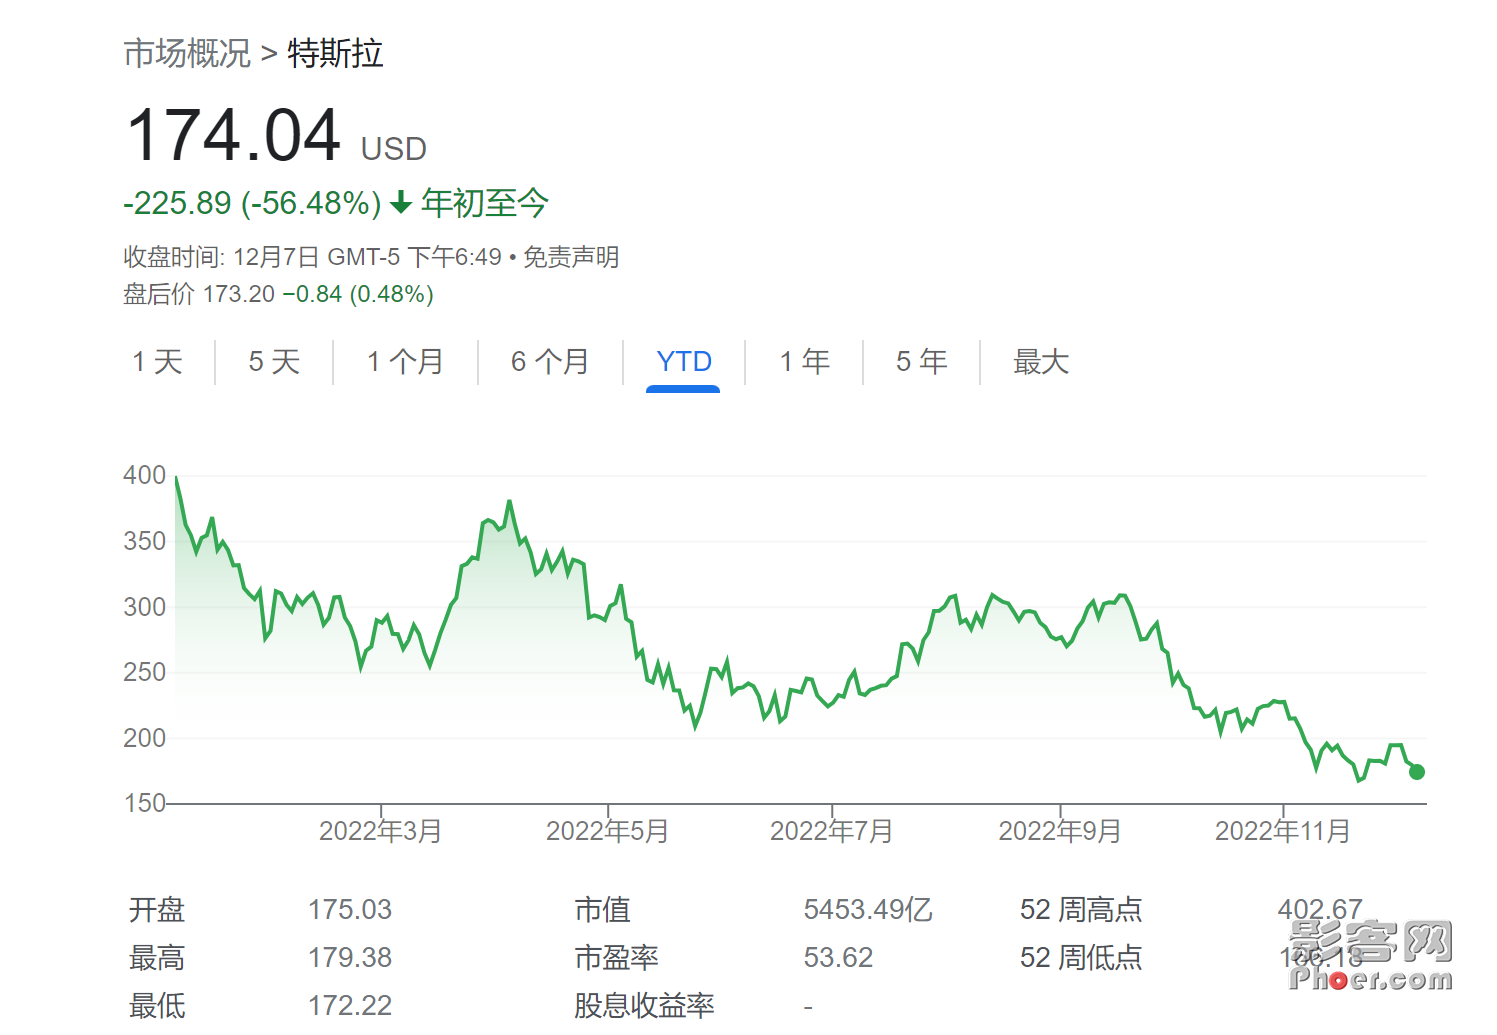Click the 52 周高点 value 402.67
The width and height of the screenshot is (1497, 1035).
(x=1320, y=910)
